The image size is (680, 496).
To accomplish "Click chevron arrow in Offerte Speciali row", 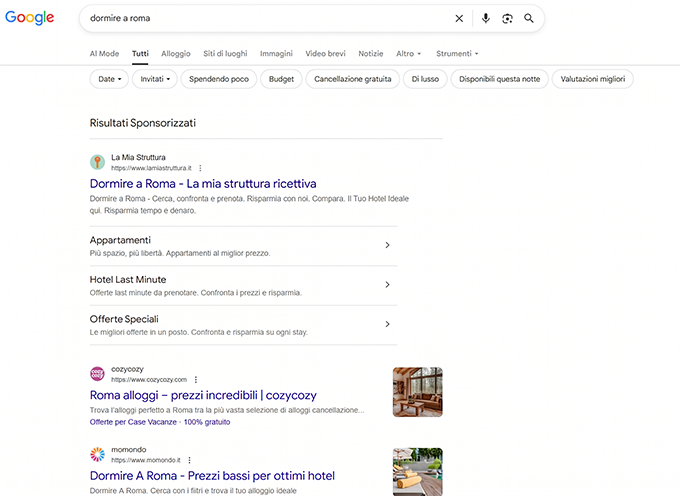I will [387, 324].
